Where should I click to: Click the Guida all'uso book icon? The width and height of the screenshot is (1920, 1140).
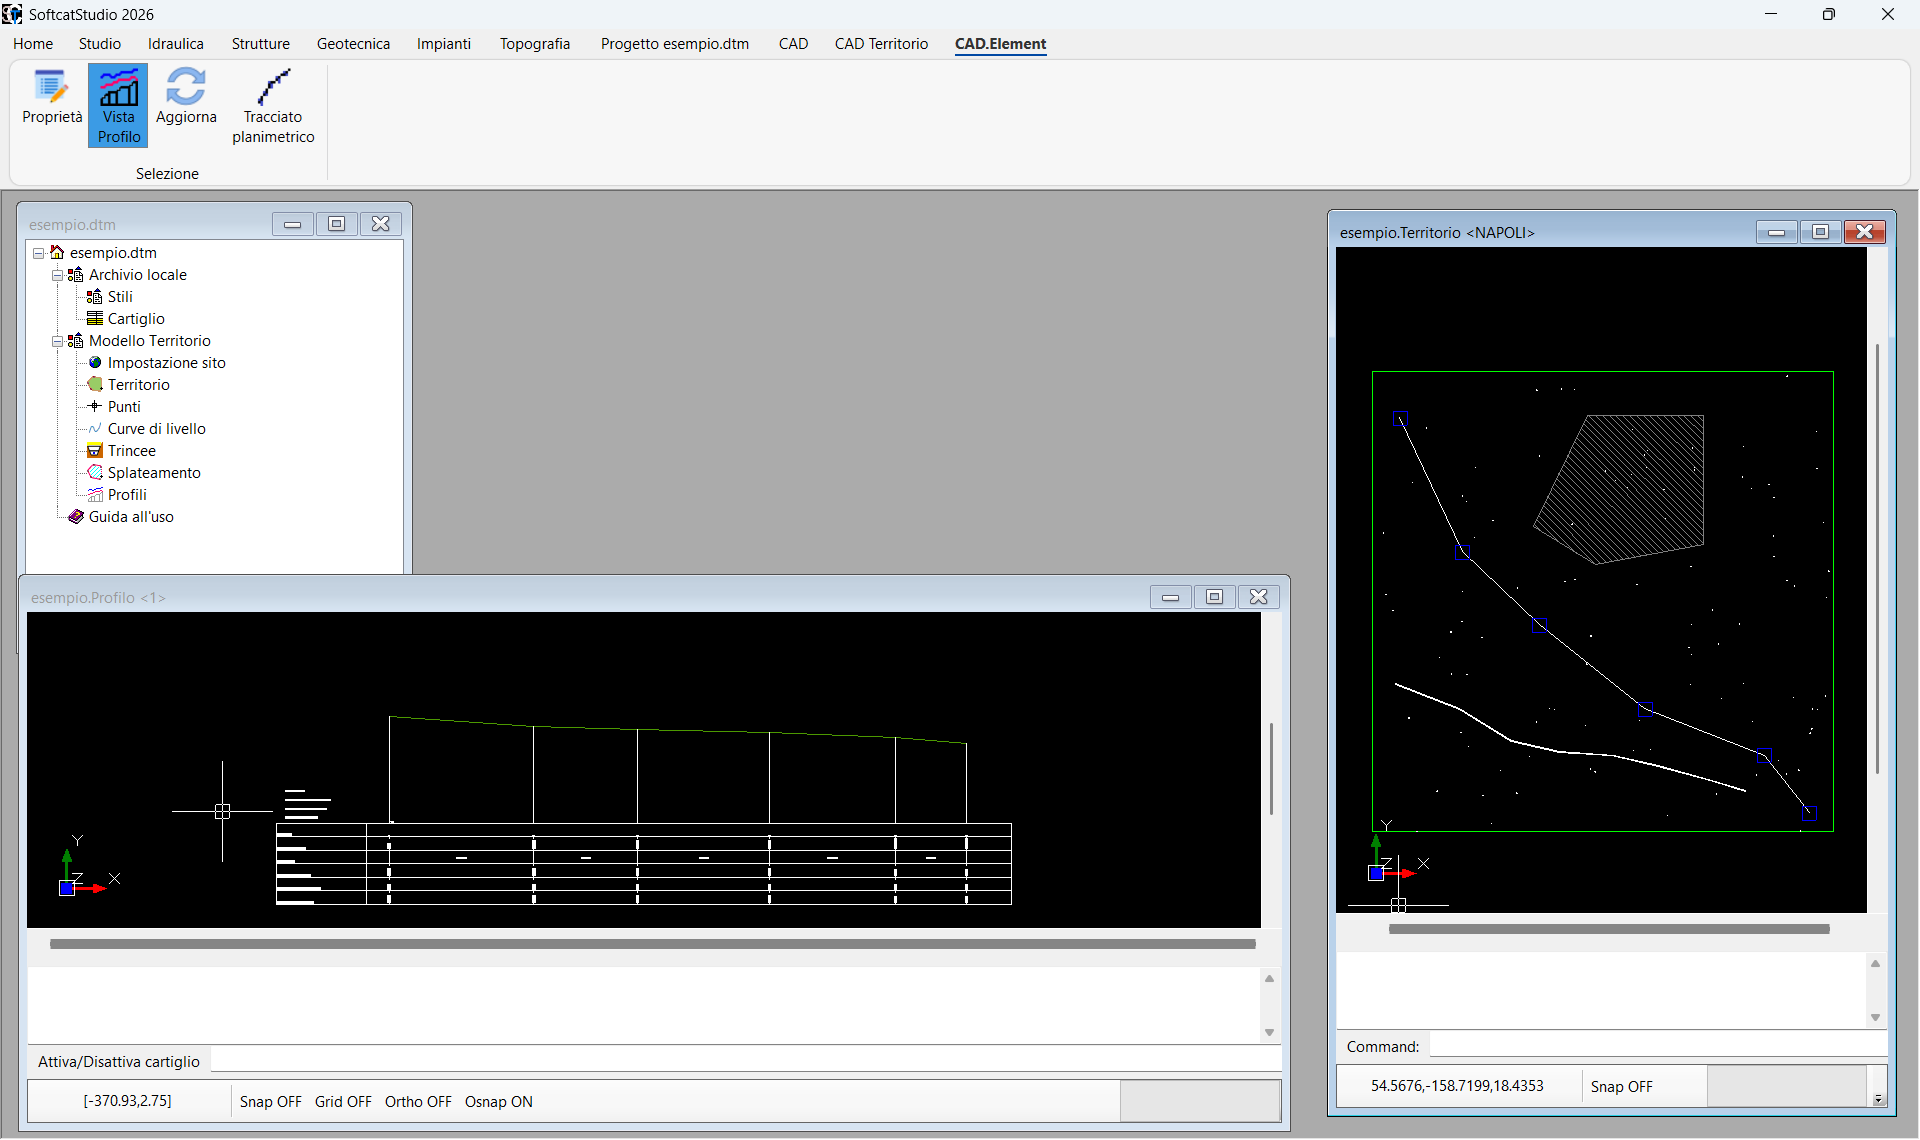tap(76, 517)
